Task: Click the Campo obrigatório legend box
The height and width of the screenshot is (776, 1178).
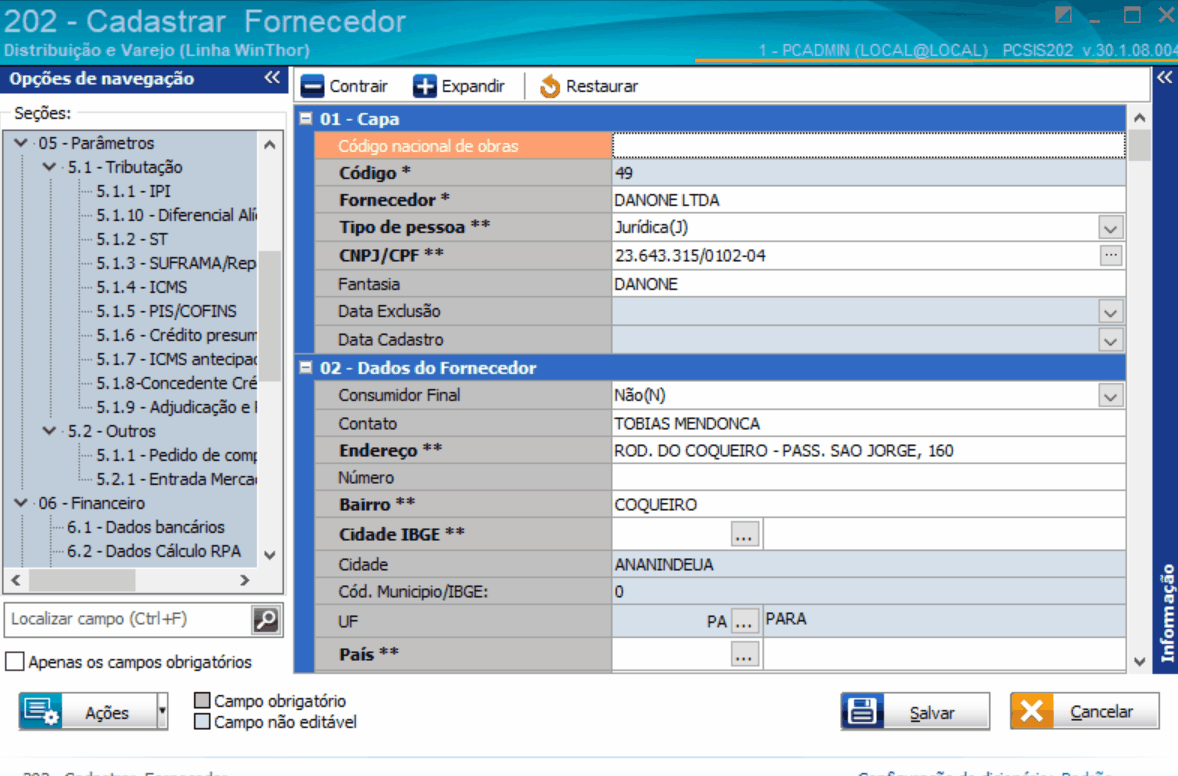Action: (202, 700)
